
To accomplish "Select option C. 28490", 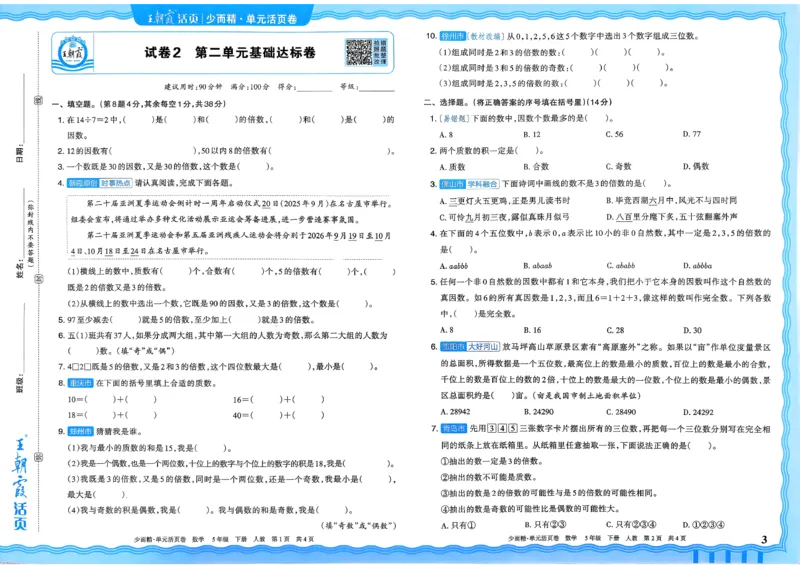I will [x=621, y=412].
